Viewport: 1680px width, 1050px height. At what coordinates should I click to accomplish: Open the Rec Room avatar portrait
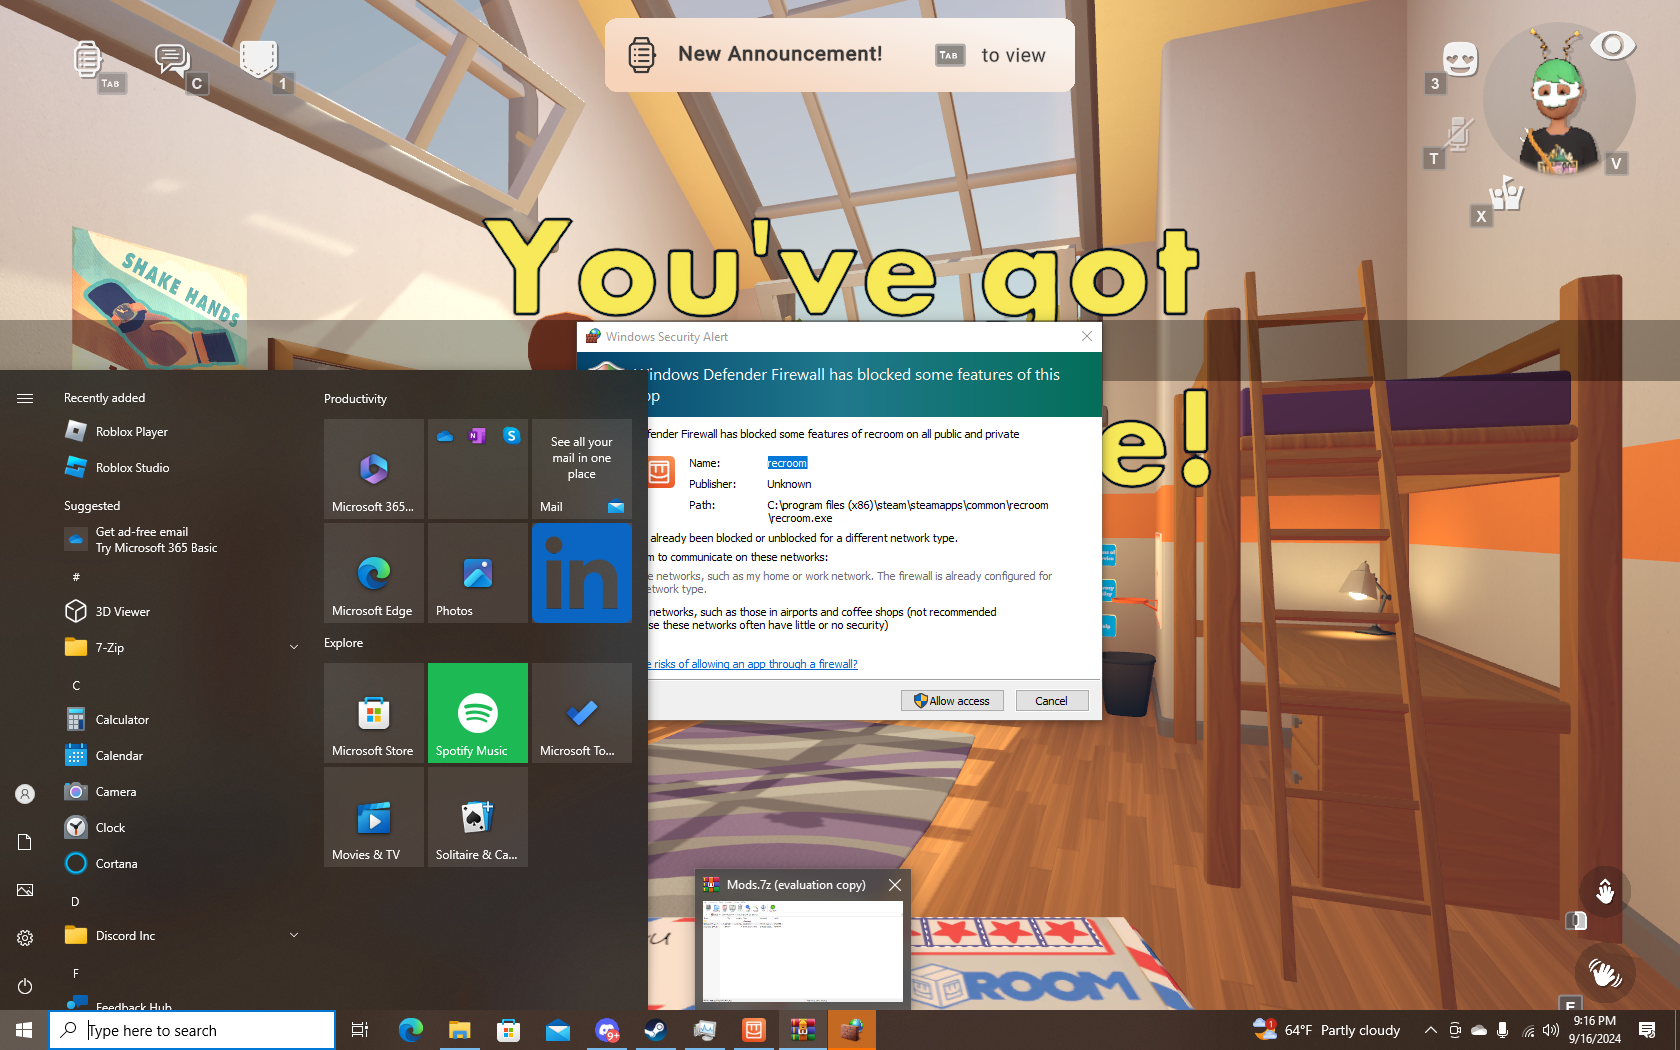point(1557,100)
